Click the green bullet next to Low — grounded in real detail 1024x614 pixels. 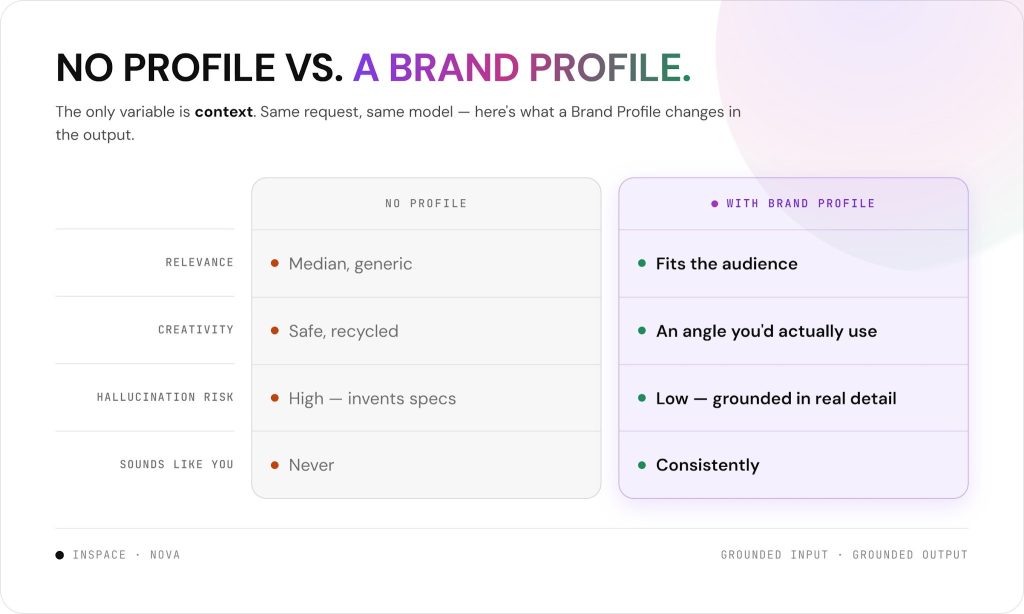coord(642,398)
